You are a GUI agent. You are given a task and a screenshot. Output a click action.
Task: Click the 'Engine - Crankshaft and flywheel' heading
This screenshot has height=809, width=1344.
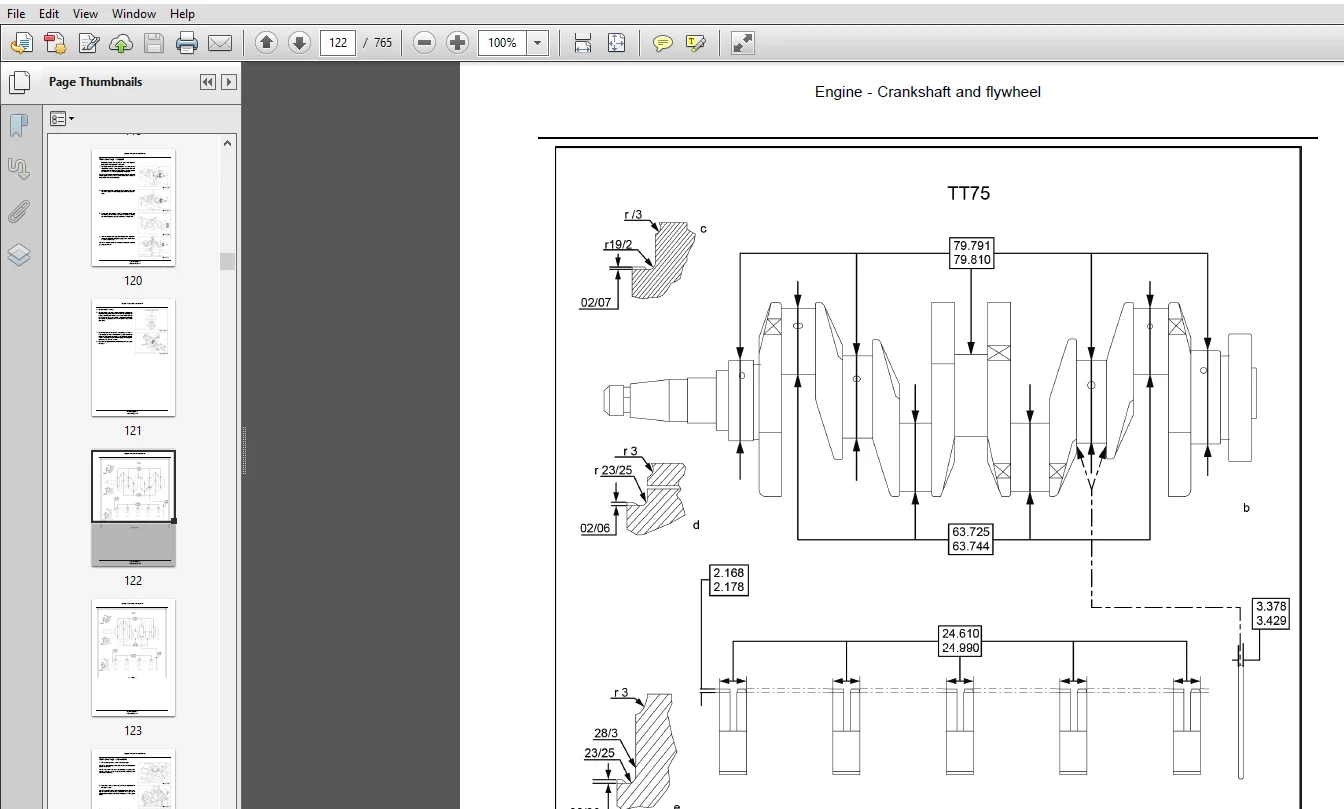tap(928, 92)
